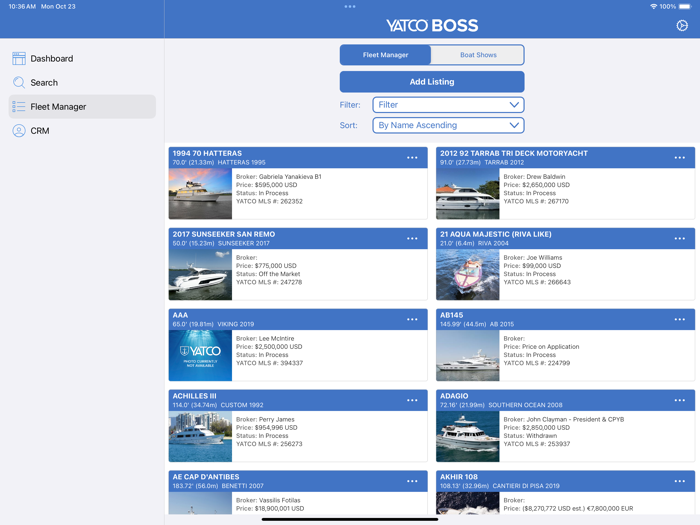This screenshot has height=525, width=700.
Task: Click the 1994 70 HATTERAS listing title
Action: pos(207,153)
